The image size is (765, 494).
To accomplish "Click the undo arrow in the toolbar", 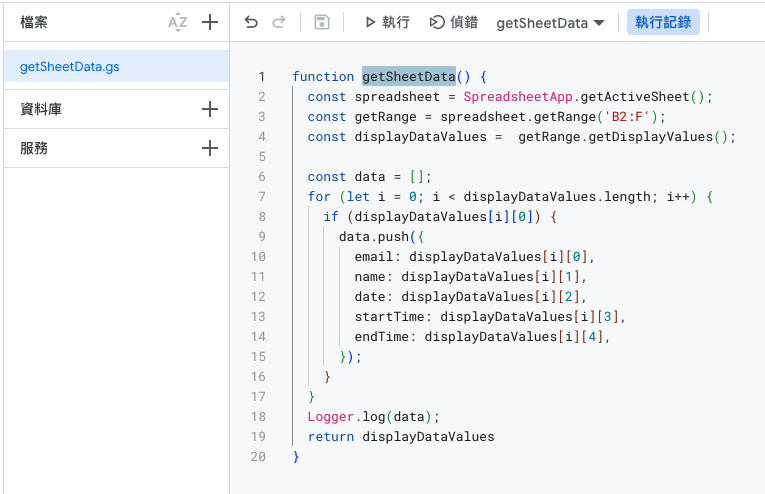I will tap(251, 22).
